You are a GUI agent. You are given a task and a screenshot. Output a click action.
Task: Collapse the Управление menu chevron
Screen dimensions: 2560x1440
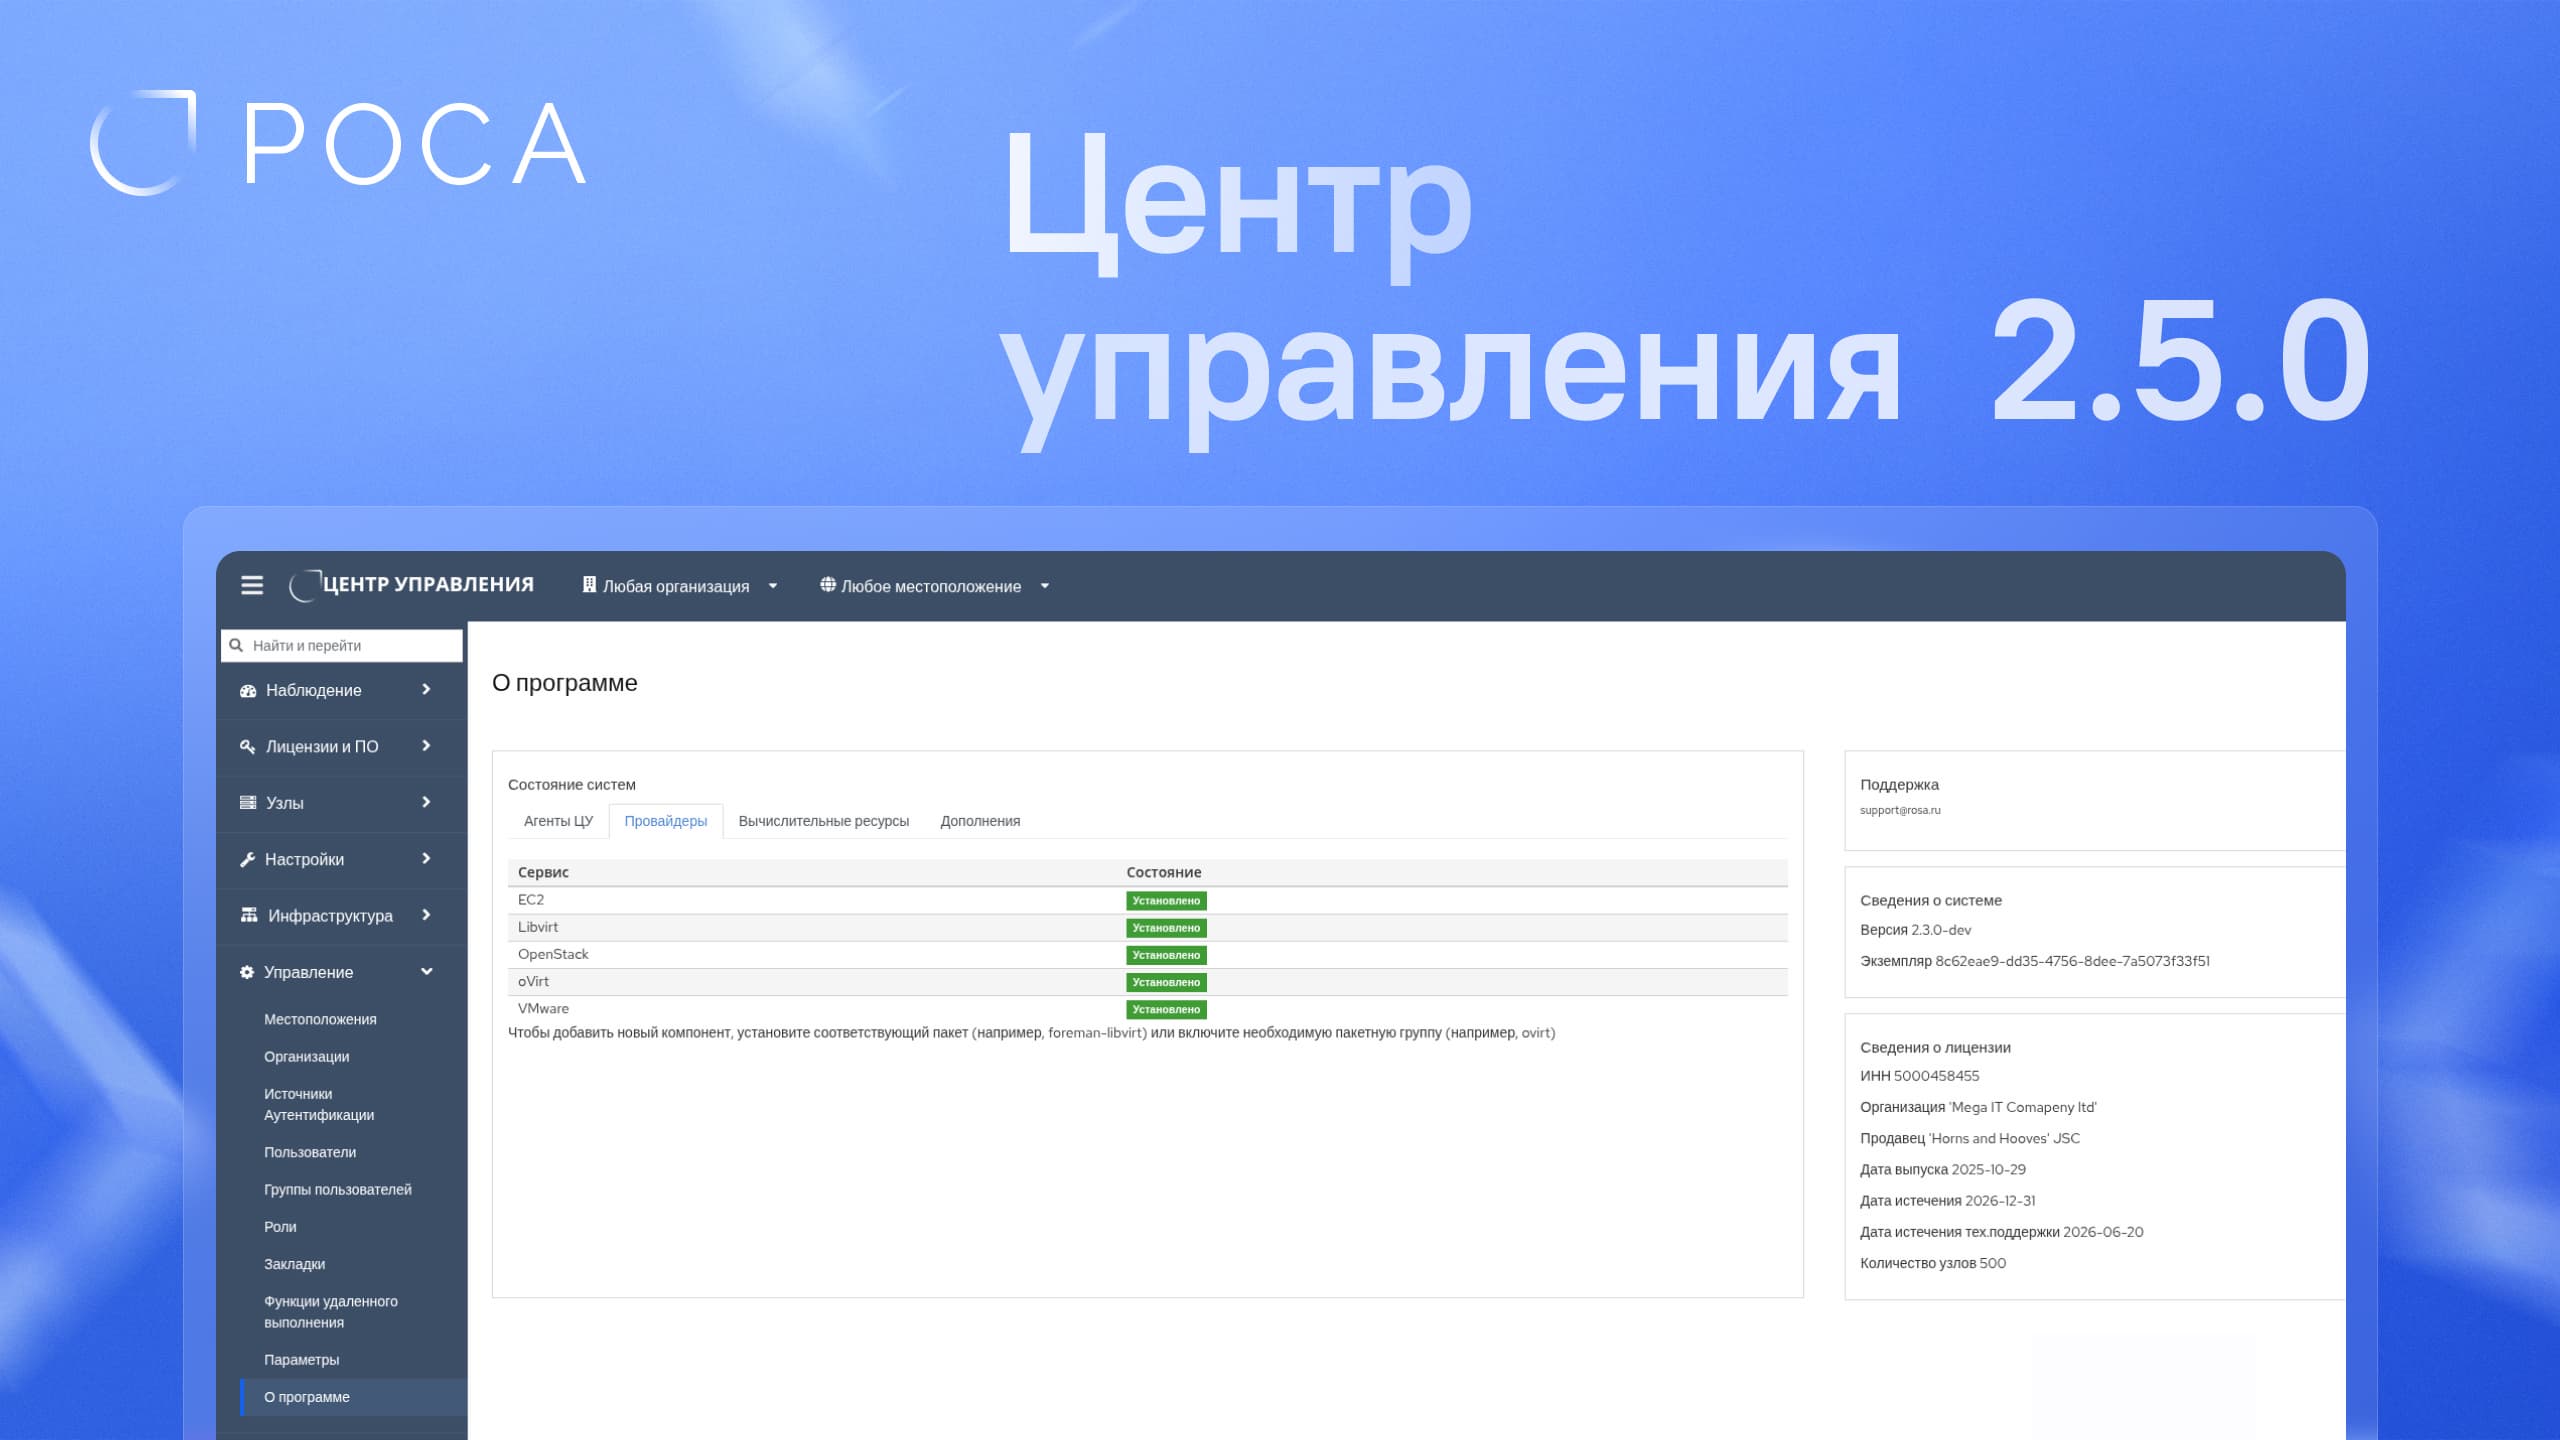[x=427, y=972]
